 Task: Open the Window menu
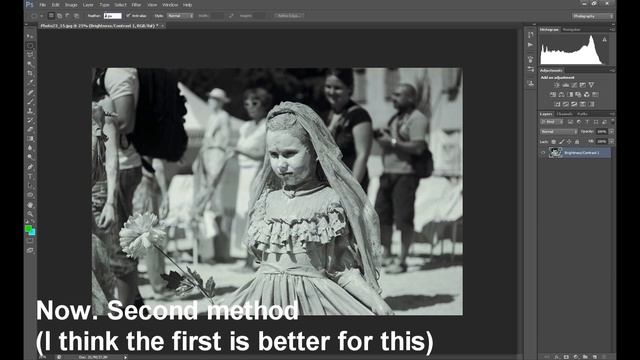170,5
